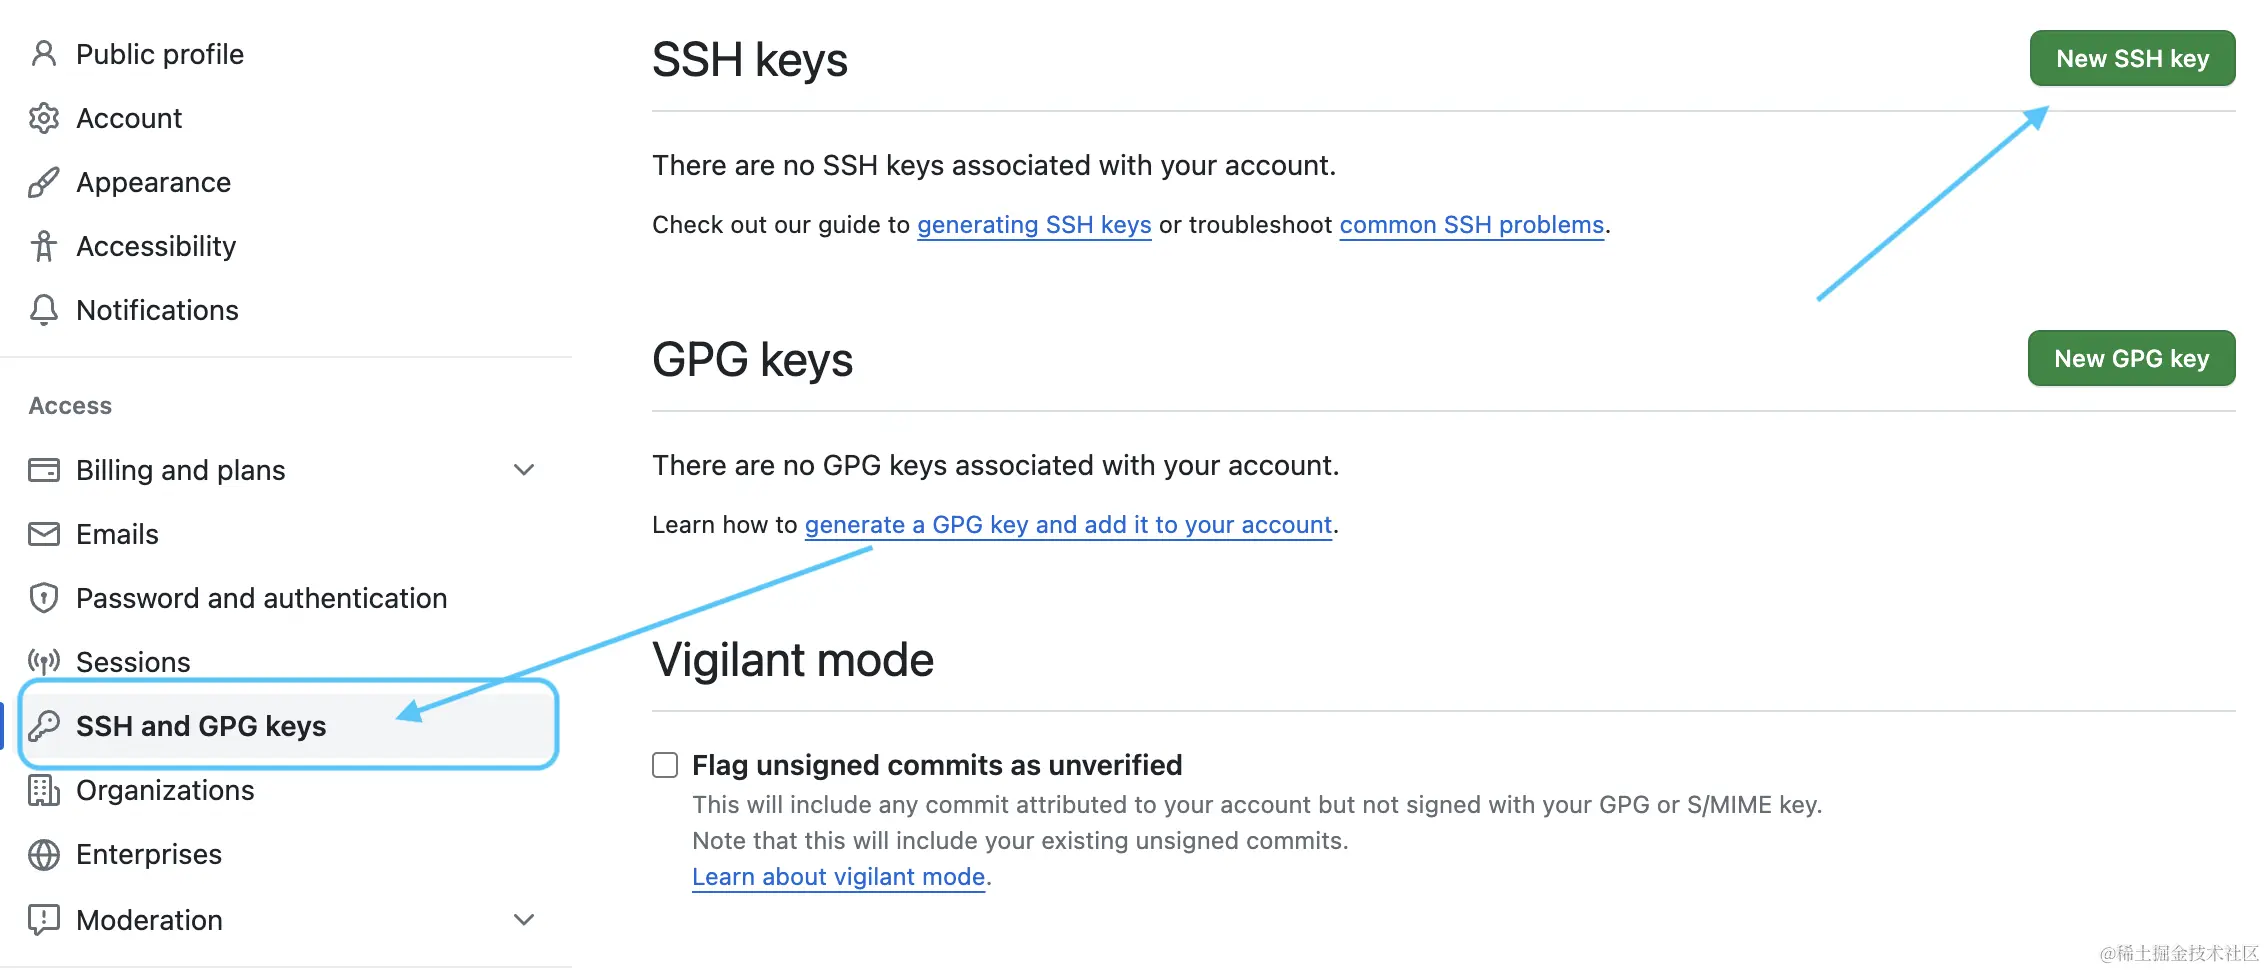Viewport: 2266px width, 970px height.
Task: Open the Organizations settings page
Action: coord(165,790)
